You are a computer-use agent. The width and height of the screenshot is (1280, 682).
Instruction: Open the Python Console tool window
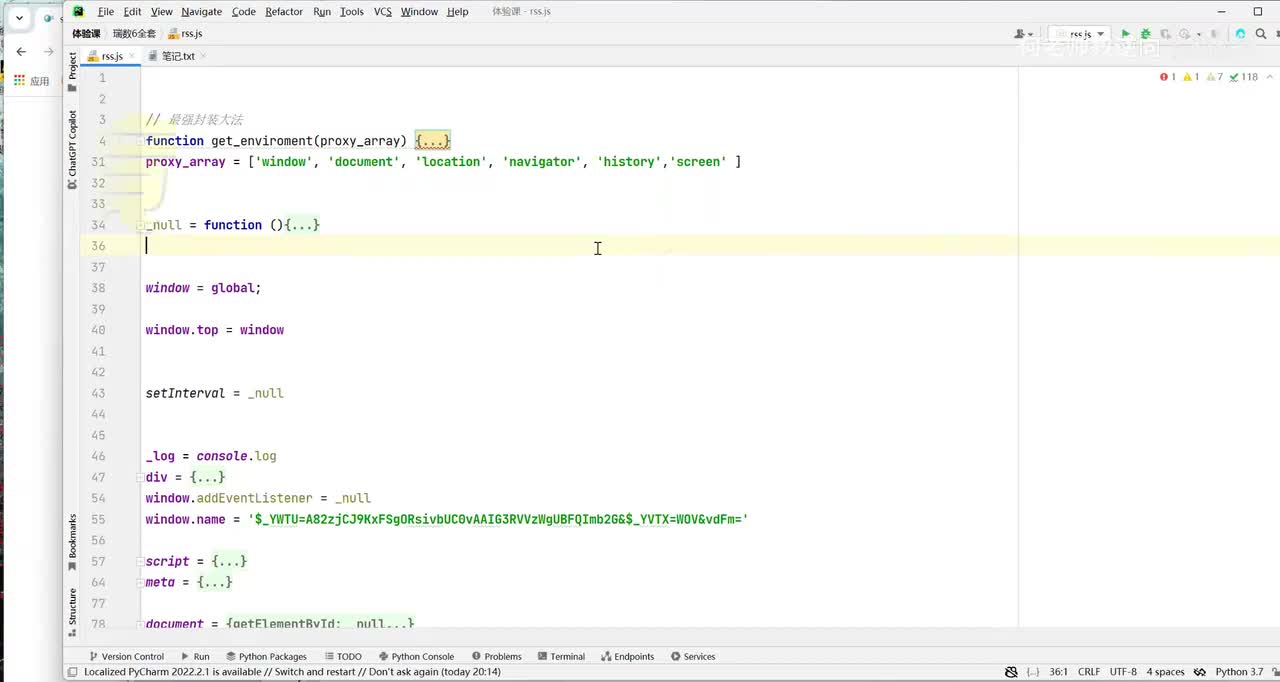tap(415, 656)
